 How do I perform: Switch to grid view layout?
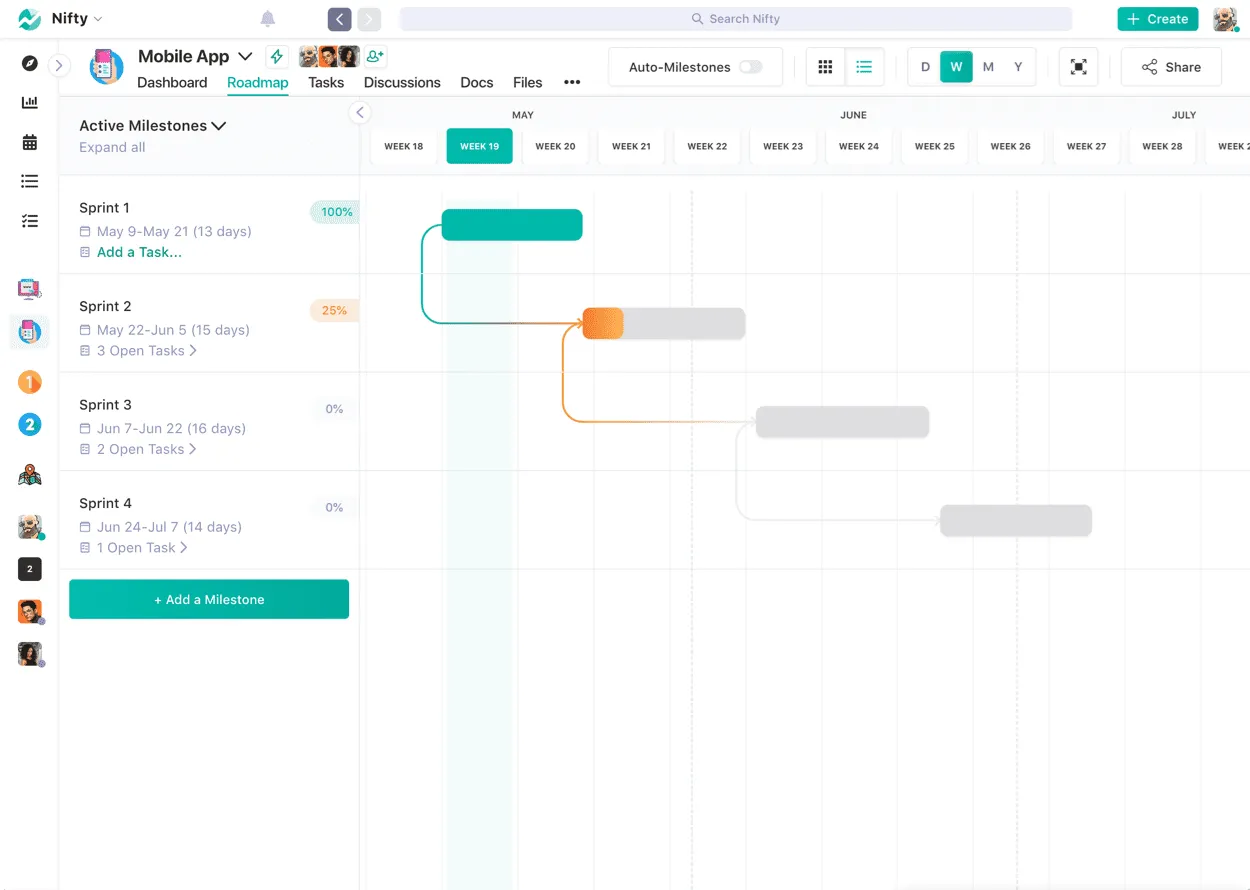[825, 66]
